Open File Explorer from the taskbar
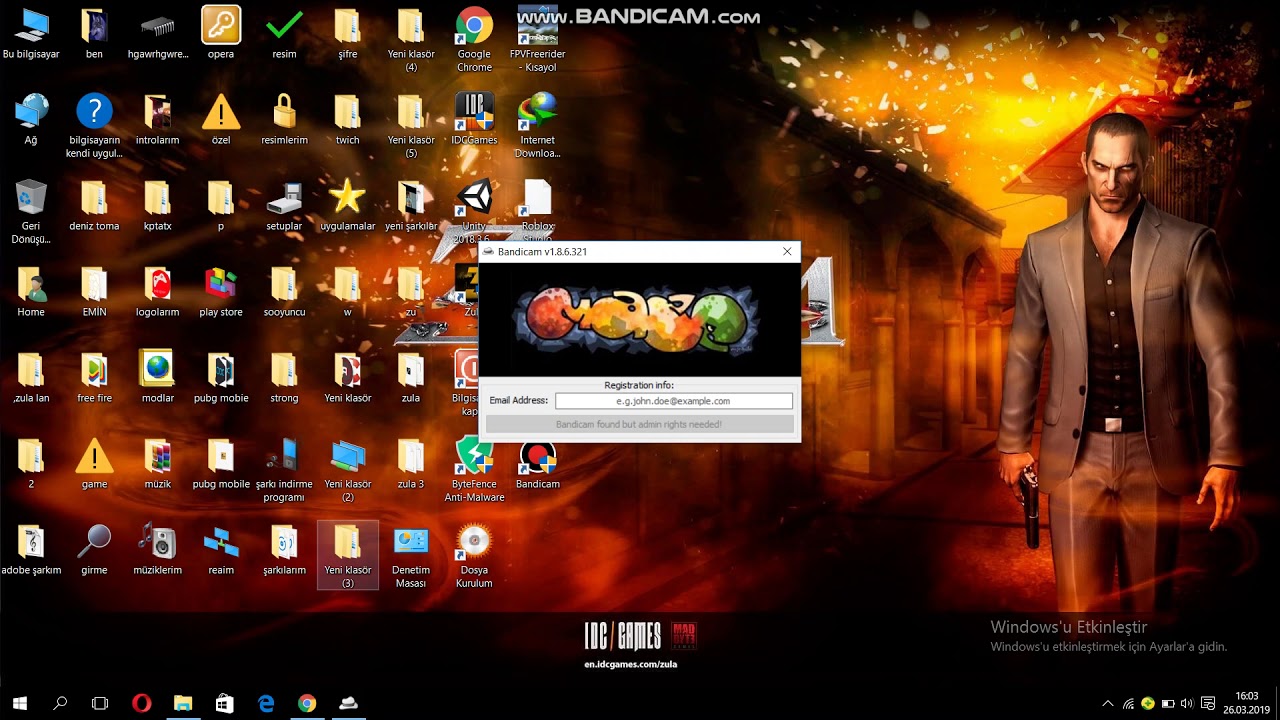 [183, 703]
